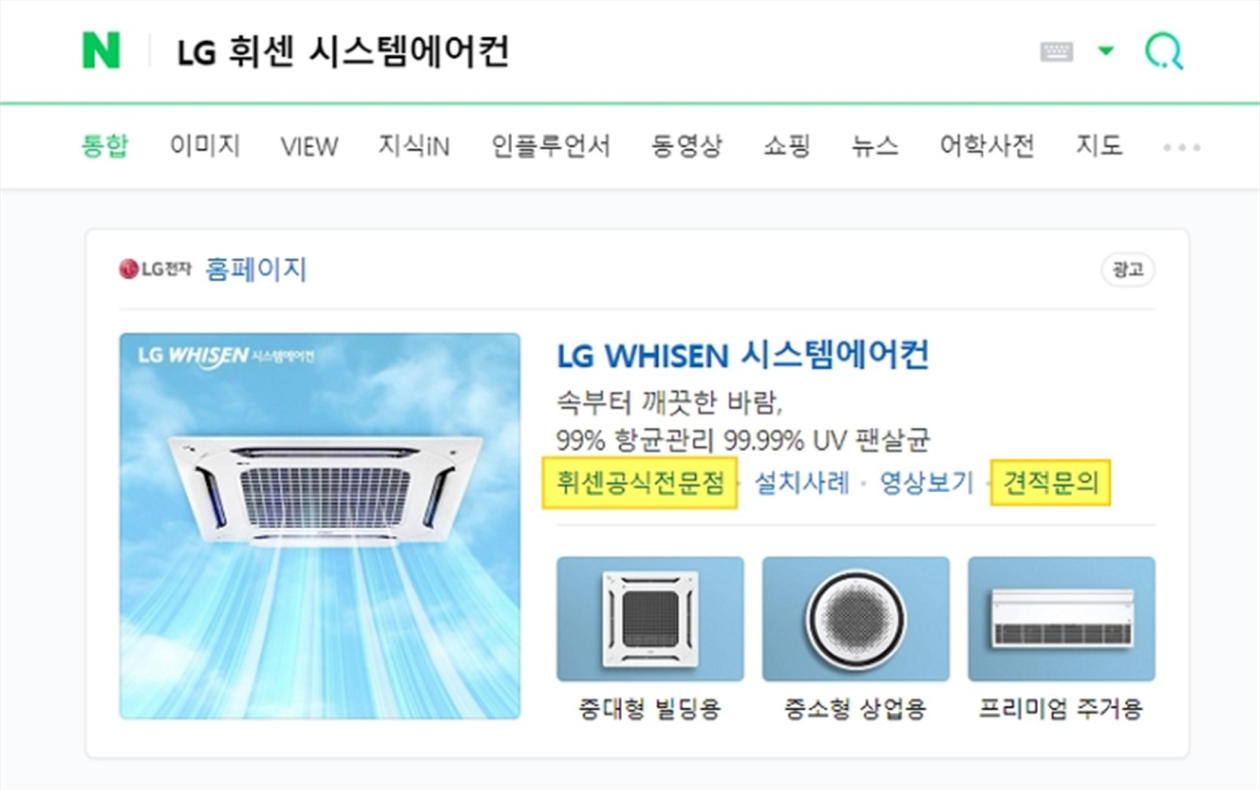Click the search magnifier icon
Screen dimensions: 1260x790
click(x=1164, y=50)
